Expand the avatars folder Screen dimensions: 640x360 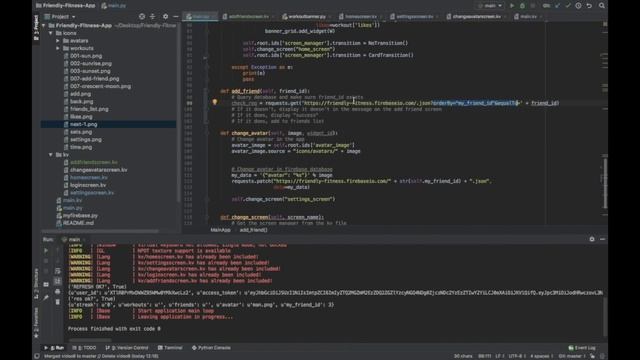pyautogui.click(x=58, y=41)
